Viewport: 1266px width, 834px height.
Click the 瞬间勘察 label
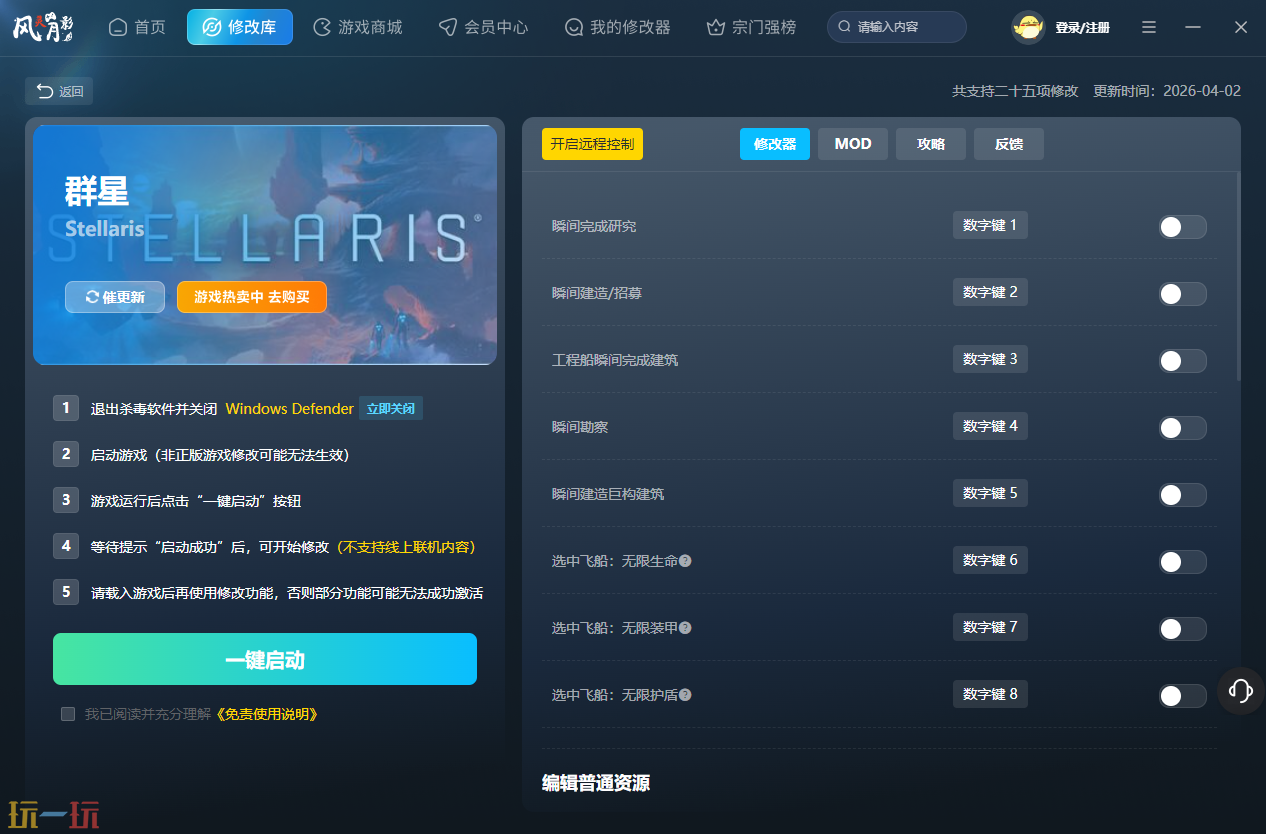[x=580, y=428]
